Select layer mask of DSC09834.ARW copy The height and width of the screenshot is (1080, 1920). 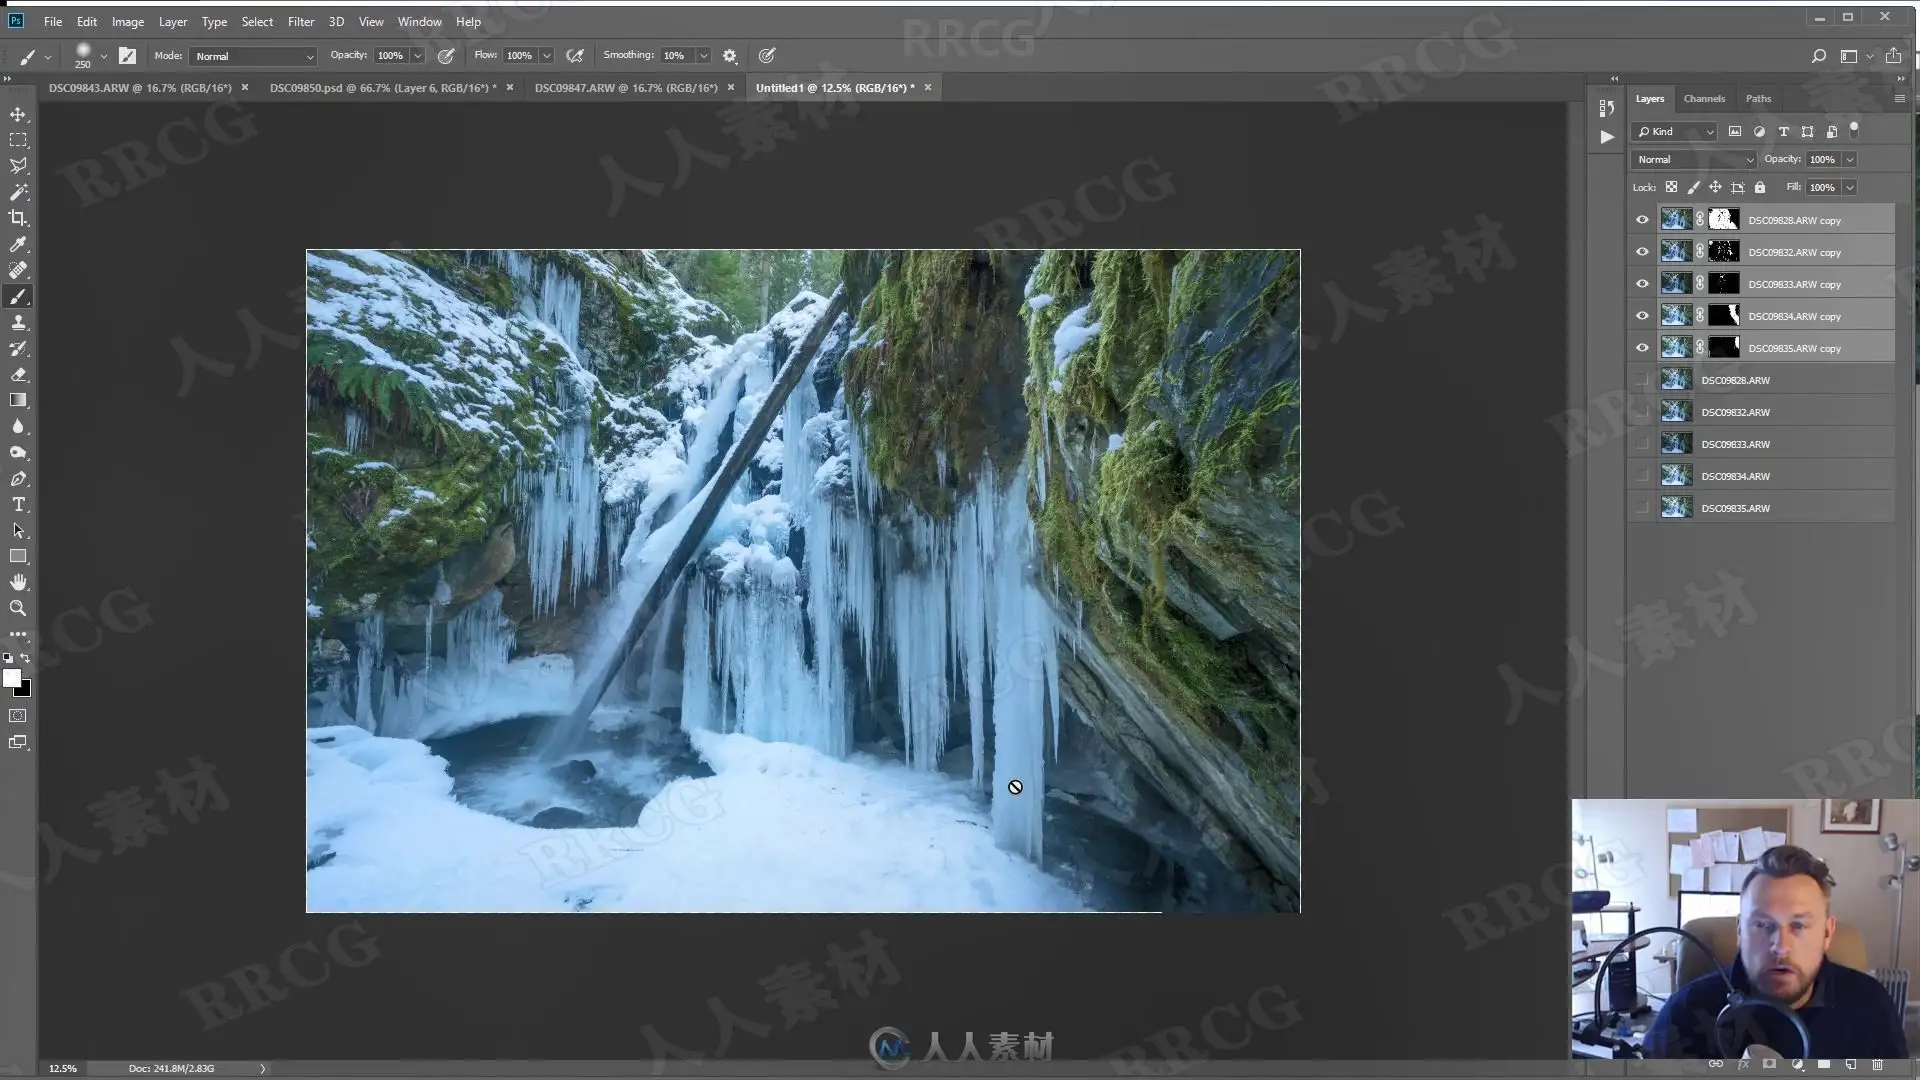pos(1723,316)
